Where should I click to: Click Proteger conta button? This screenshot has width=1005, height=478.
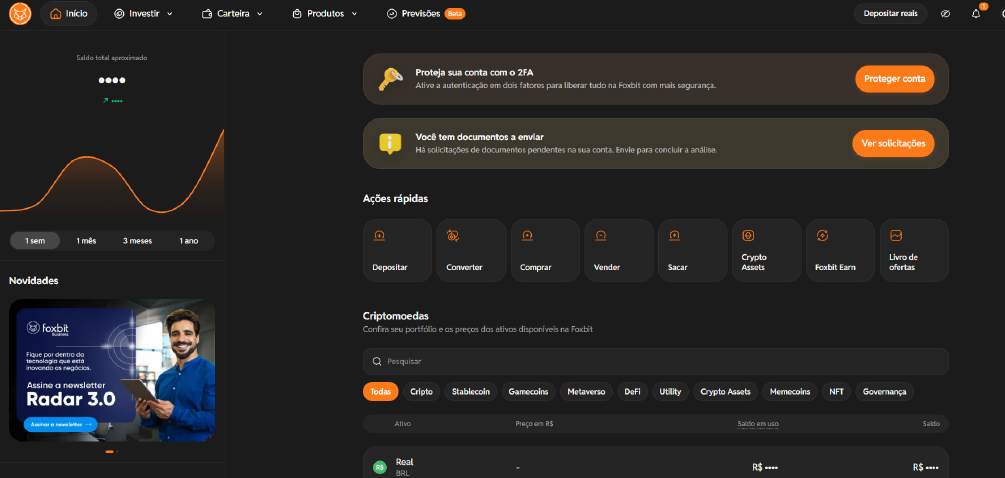tap(894, 79)
